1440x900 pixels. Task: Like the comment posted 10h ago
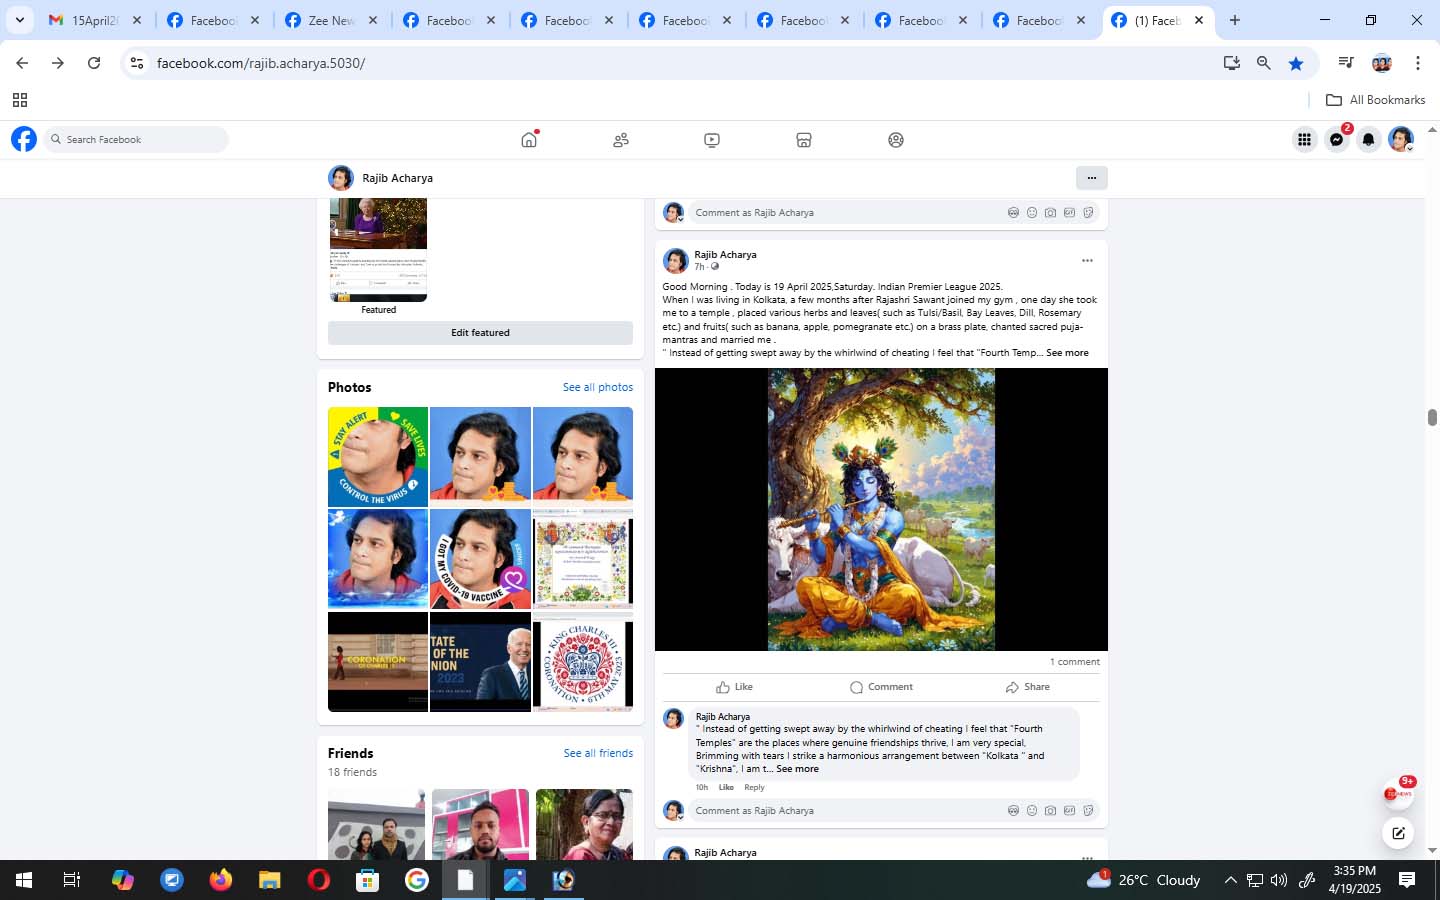point(726,787)
